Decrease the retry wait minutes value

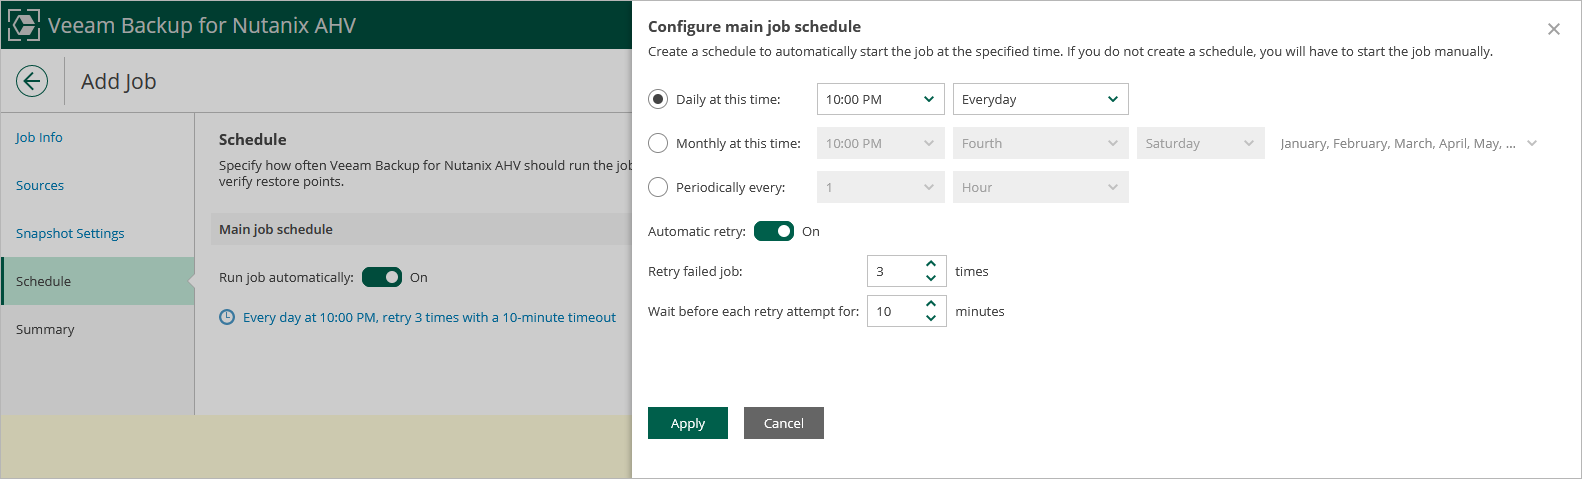tap(931, 318)
